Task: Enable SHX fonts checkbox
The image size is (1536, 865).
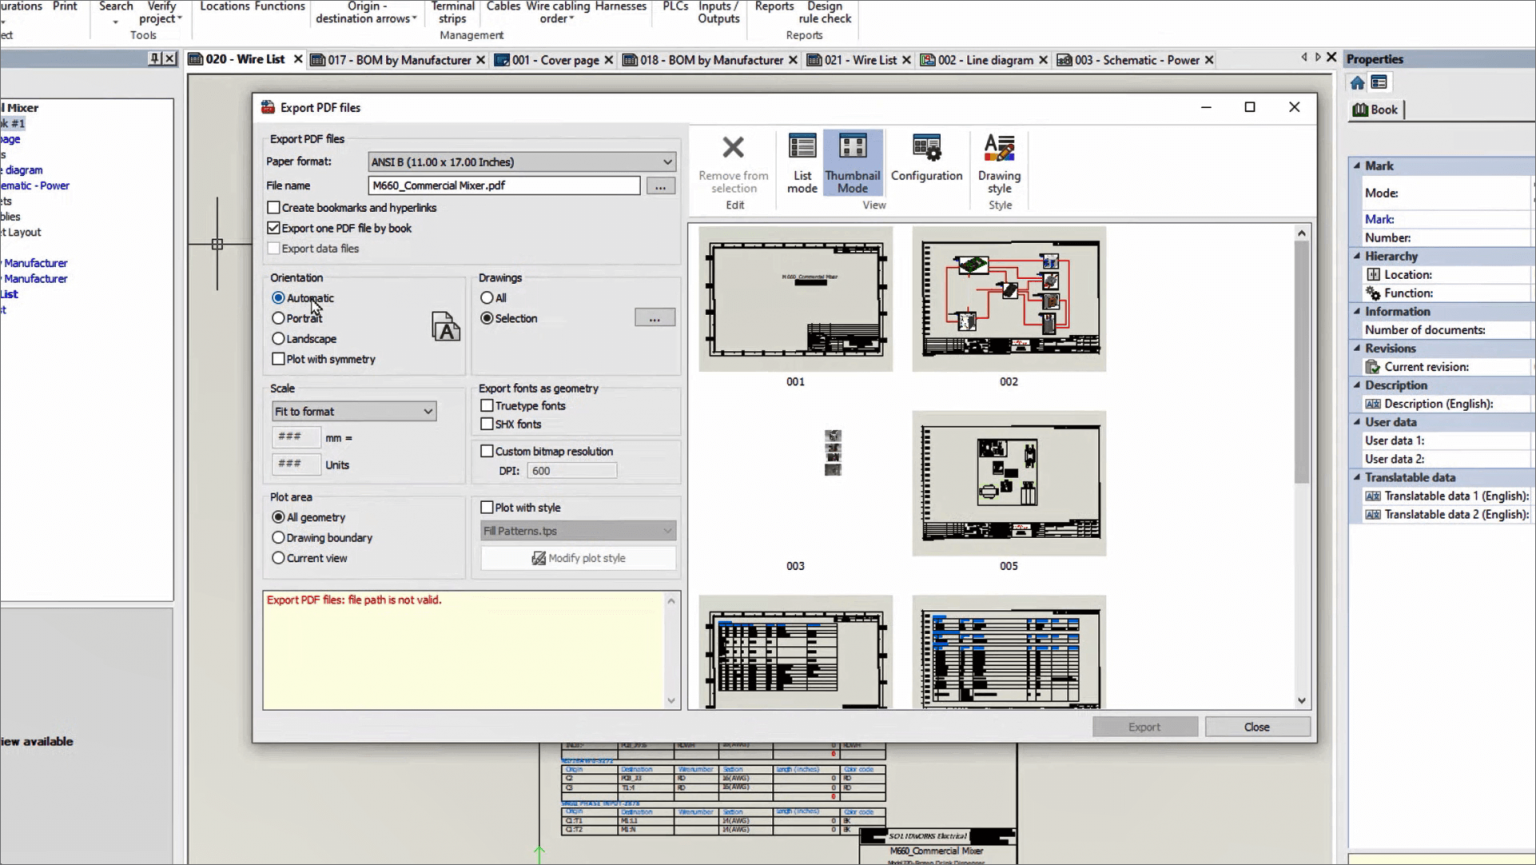Action: coord(487,424)
